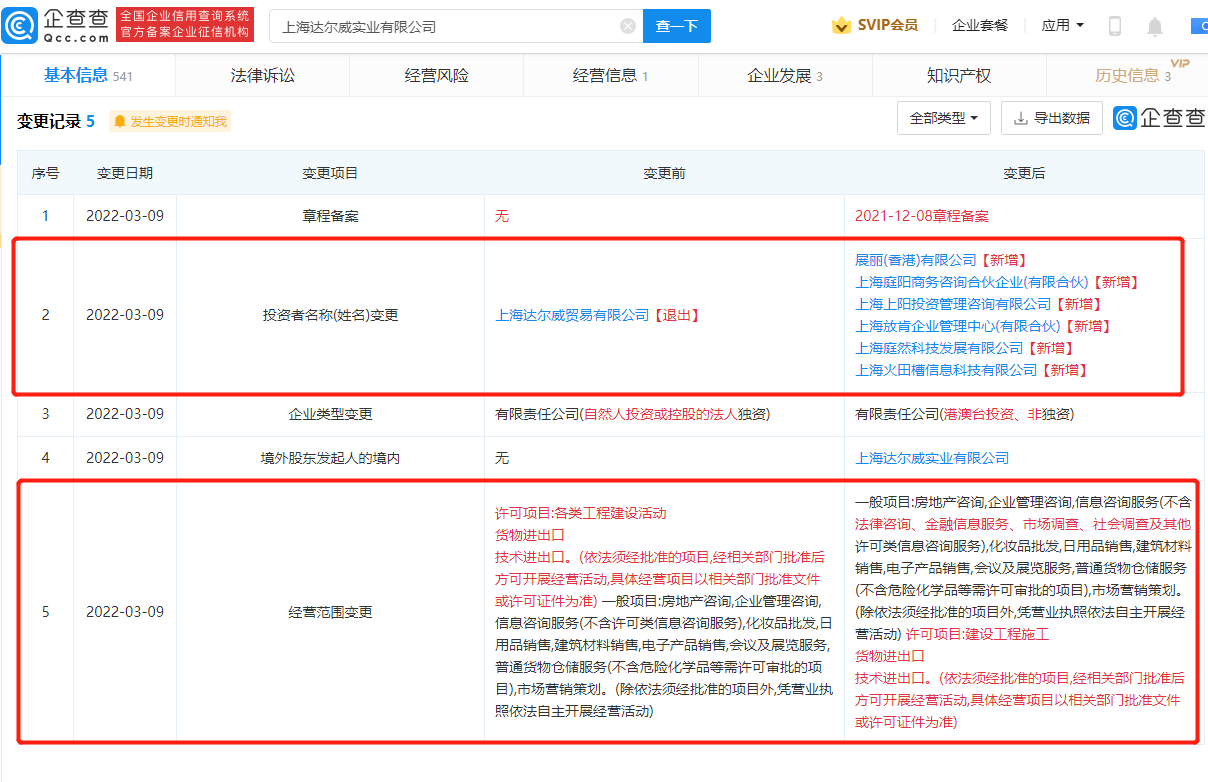Open 上海达尔威贸易有限公司 company link

point(572,315)
